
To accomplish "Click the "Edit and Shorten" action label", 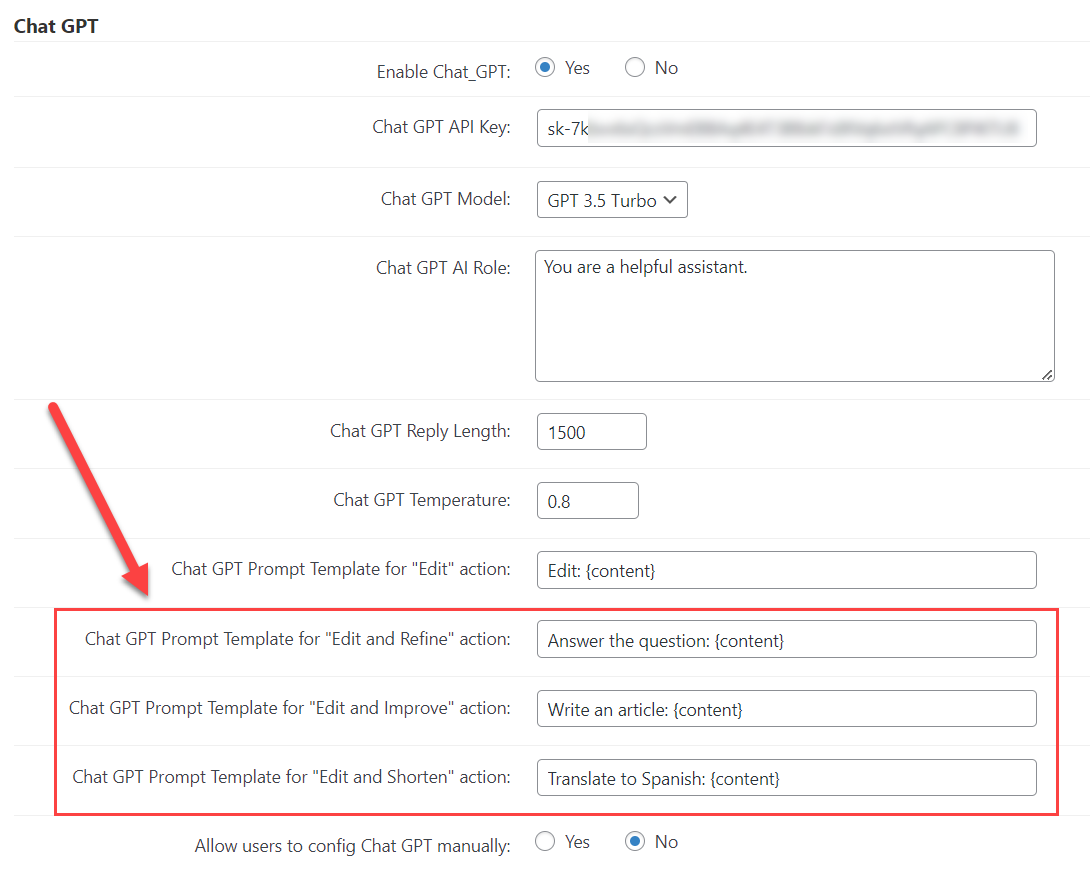I will [x=291, y=777].
